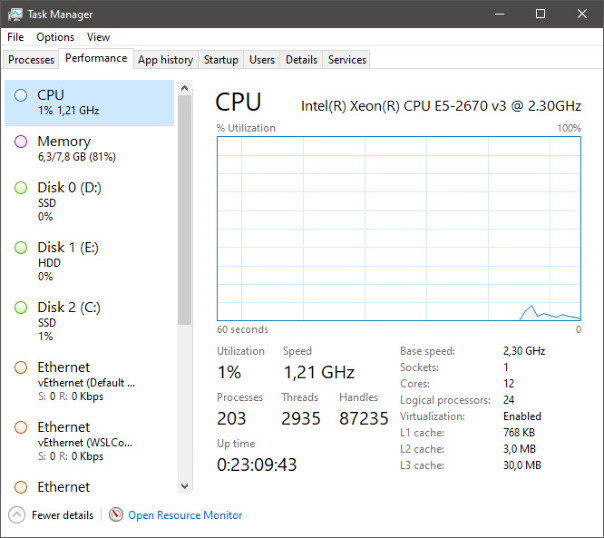Click the Disk 1 (E:) circle icon
Screen dimensions: 604x538
[21, 247]
